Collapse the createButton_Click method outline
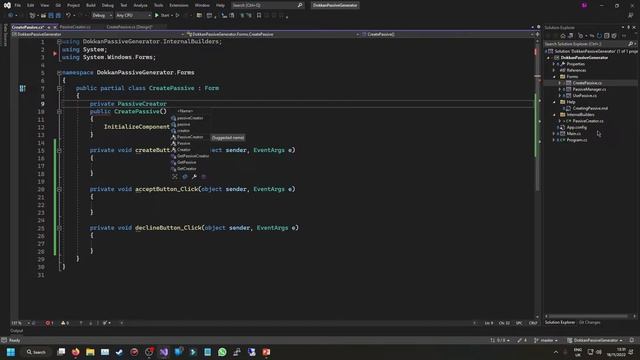Image resolution: width=640 pixels, height=360 pixels. (59, 150)
